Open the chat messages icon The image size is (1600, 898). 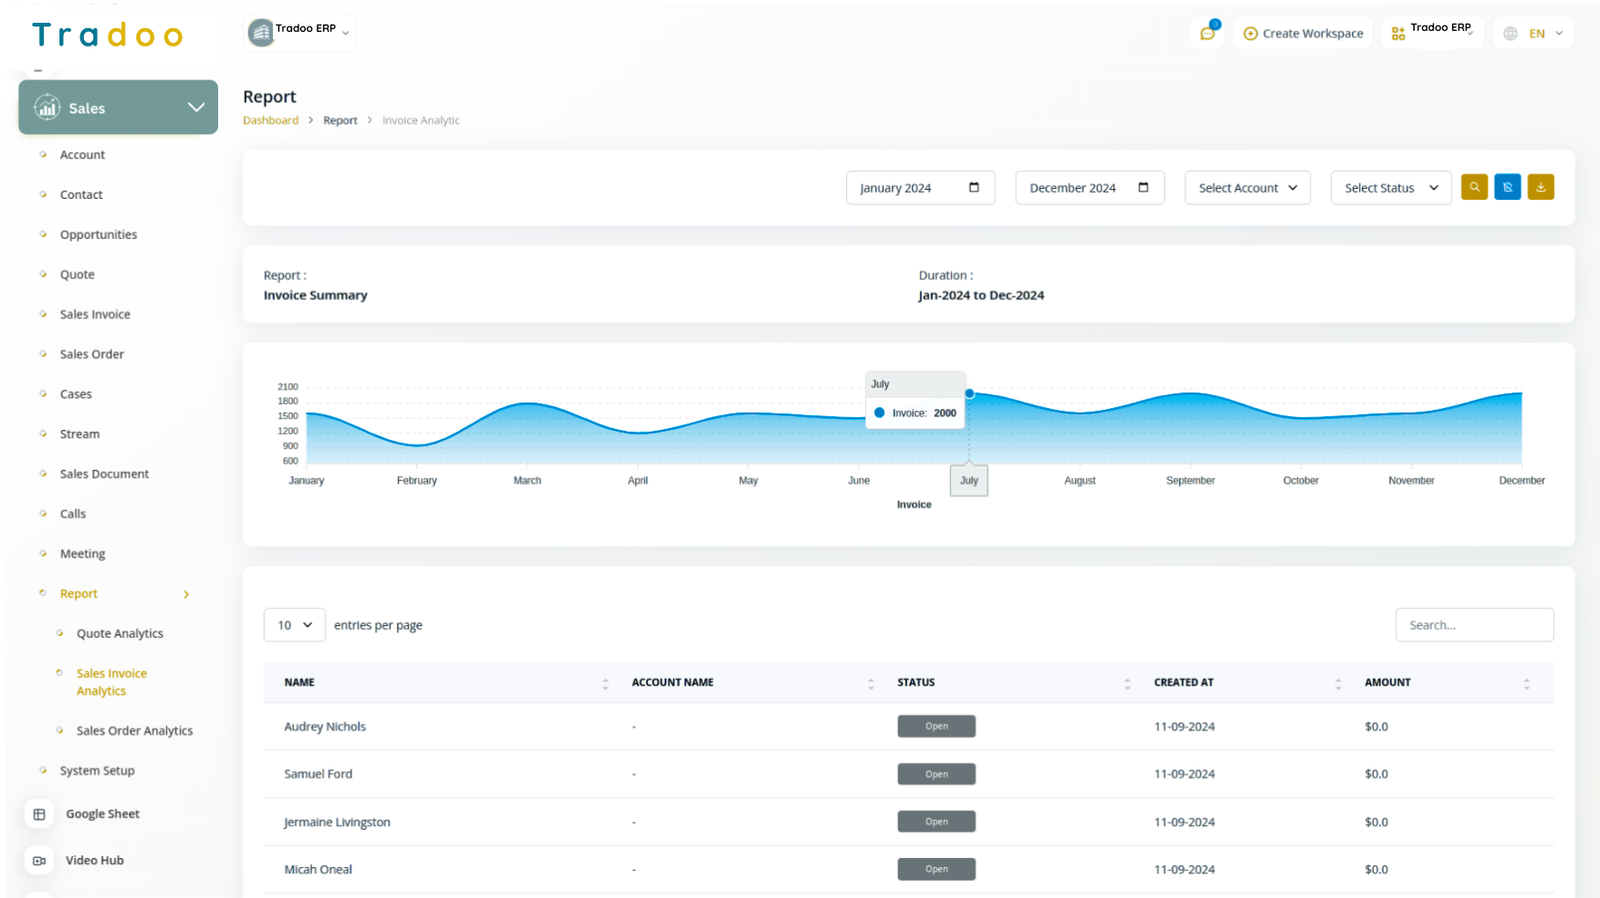coord(1208,33)
